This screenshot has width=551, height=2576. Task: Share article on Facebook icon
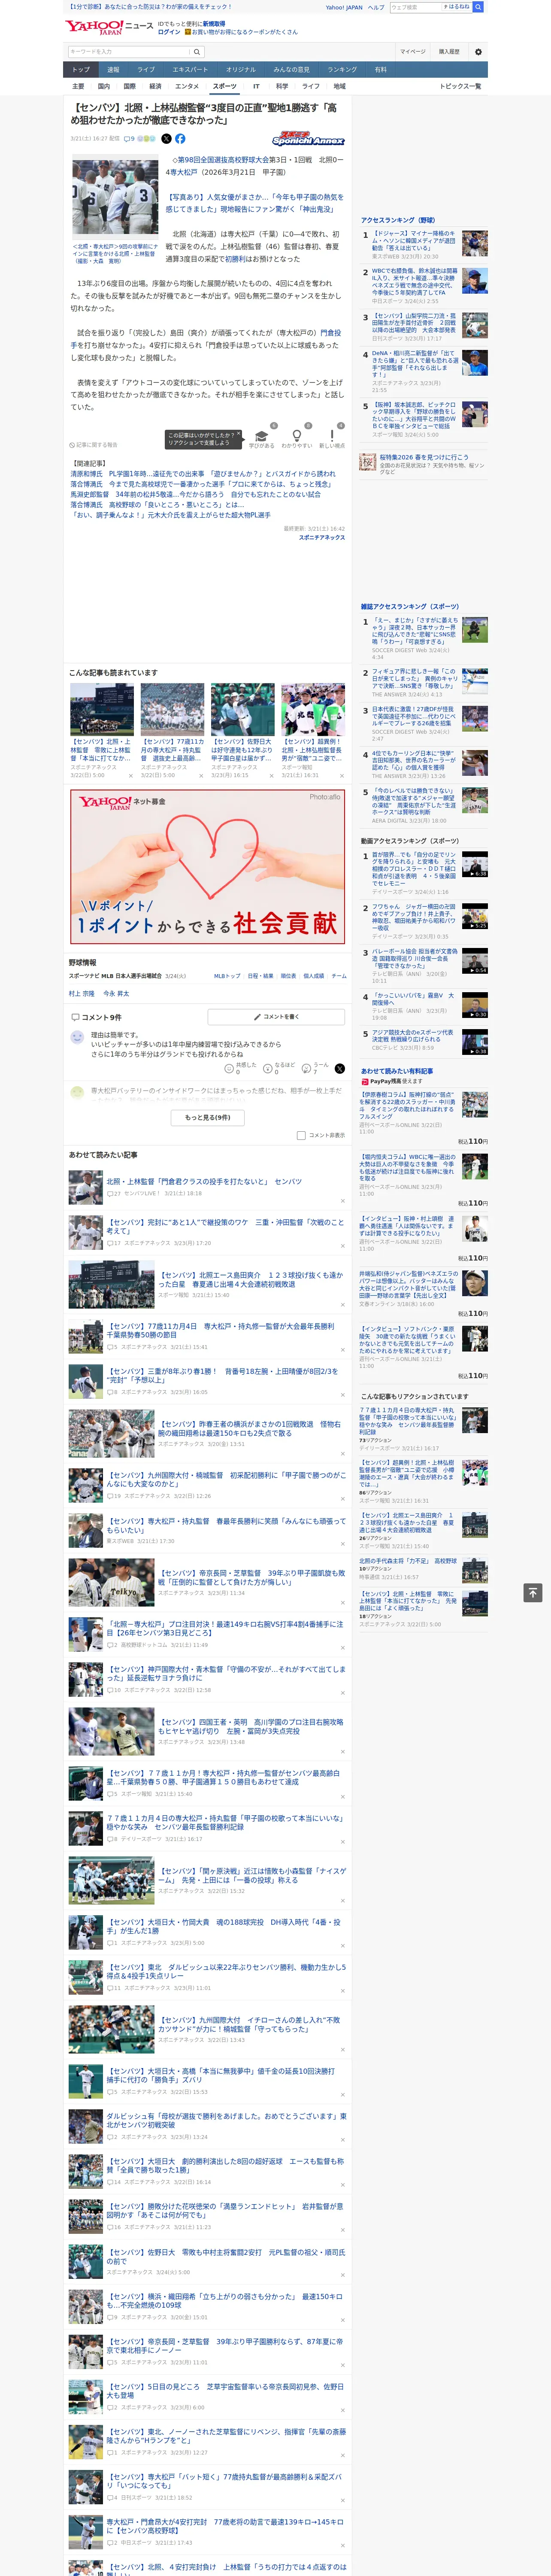(x=180, y=139)
